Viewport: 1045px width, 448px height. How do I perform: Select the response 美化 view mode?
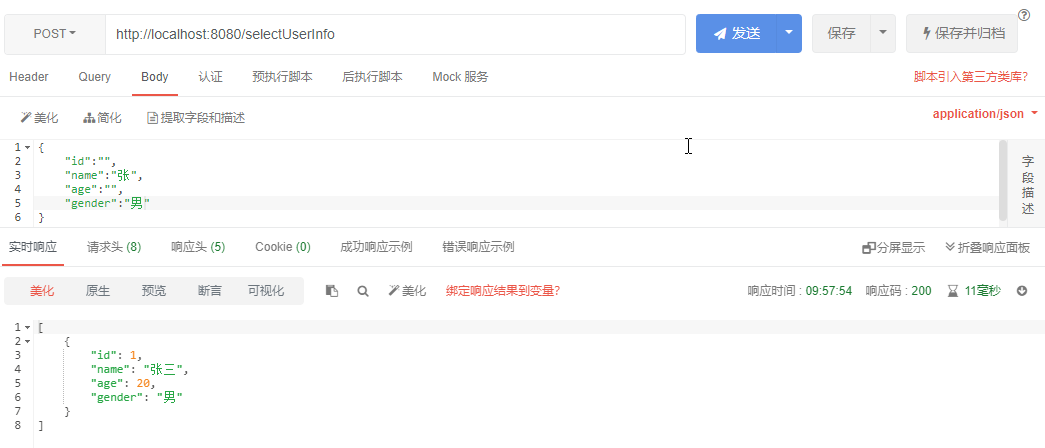pos(42,291)
